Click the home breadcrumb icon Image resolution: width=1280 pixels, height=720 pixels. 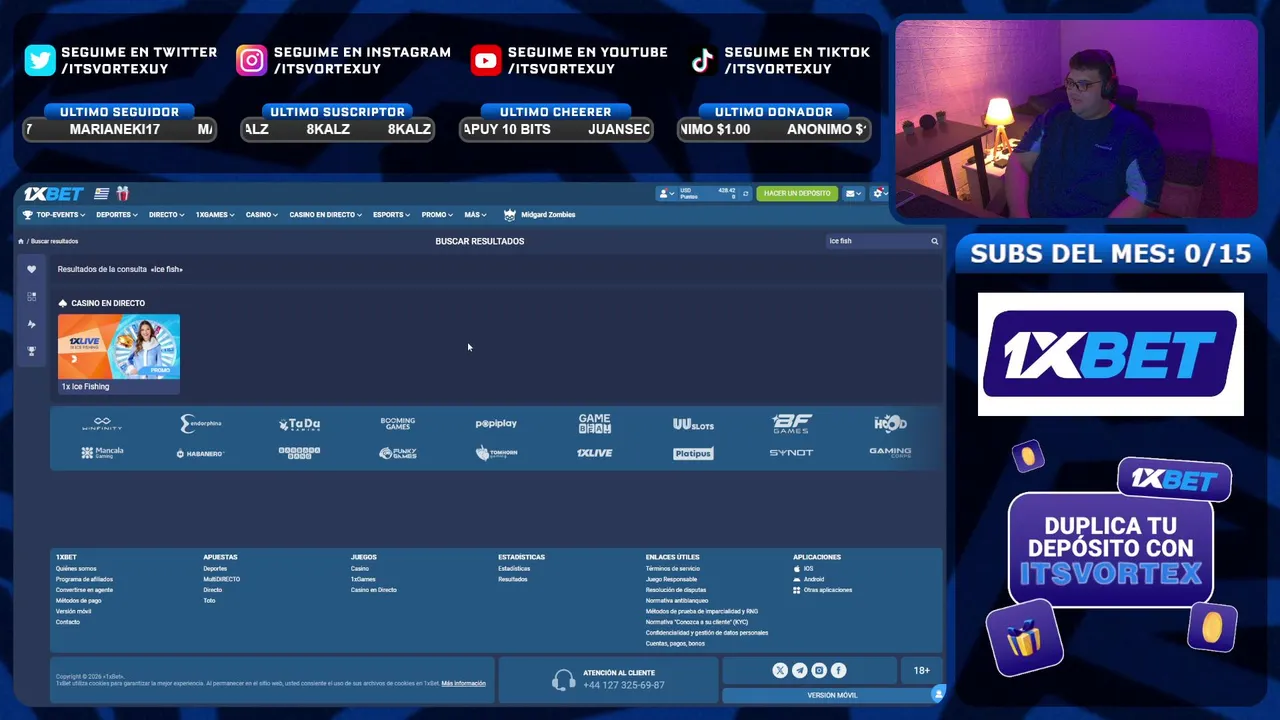20,241
